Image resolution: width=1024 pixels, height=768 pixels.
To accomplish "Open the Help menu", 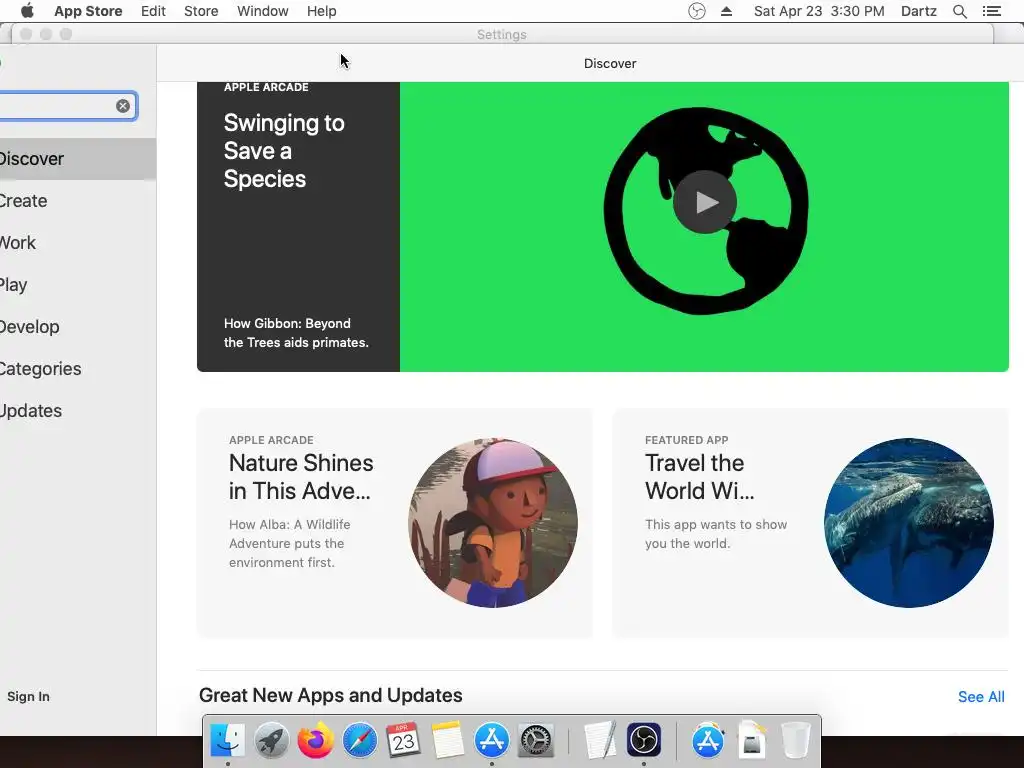I will (x=321, y=11).
